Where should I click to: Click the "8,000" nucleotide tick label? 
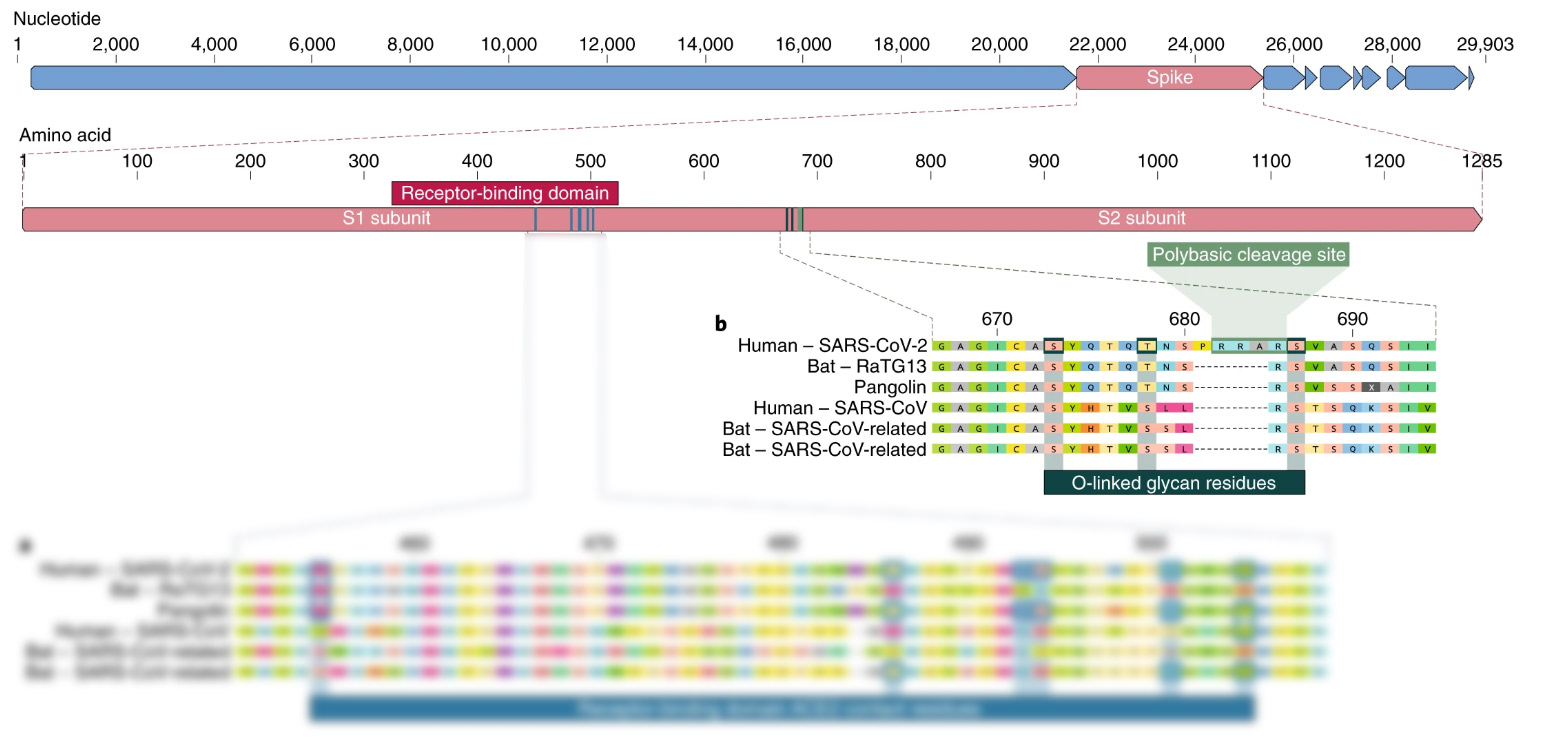(410, 44)
